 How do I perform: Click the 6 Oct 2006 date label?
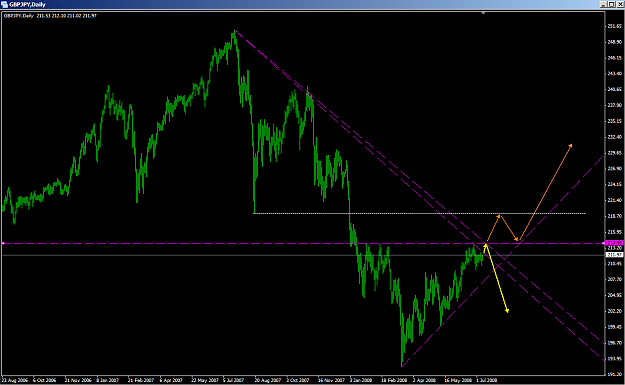click(45, 380)
